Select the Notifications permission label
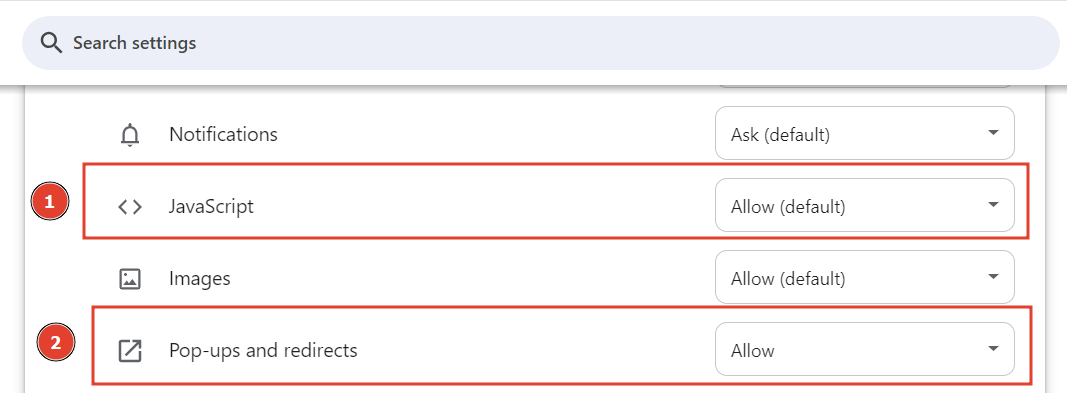This screenshot has height=393, width=1067. click(x=223, y=135)
